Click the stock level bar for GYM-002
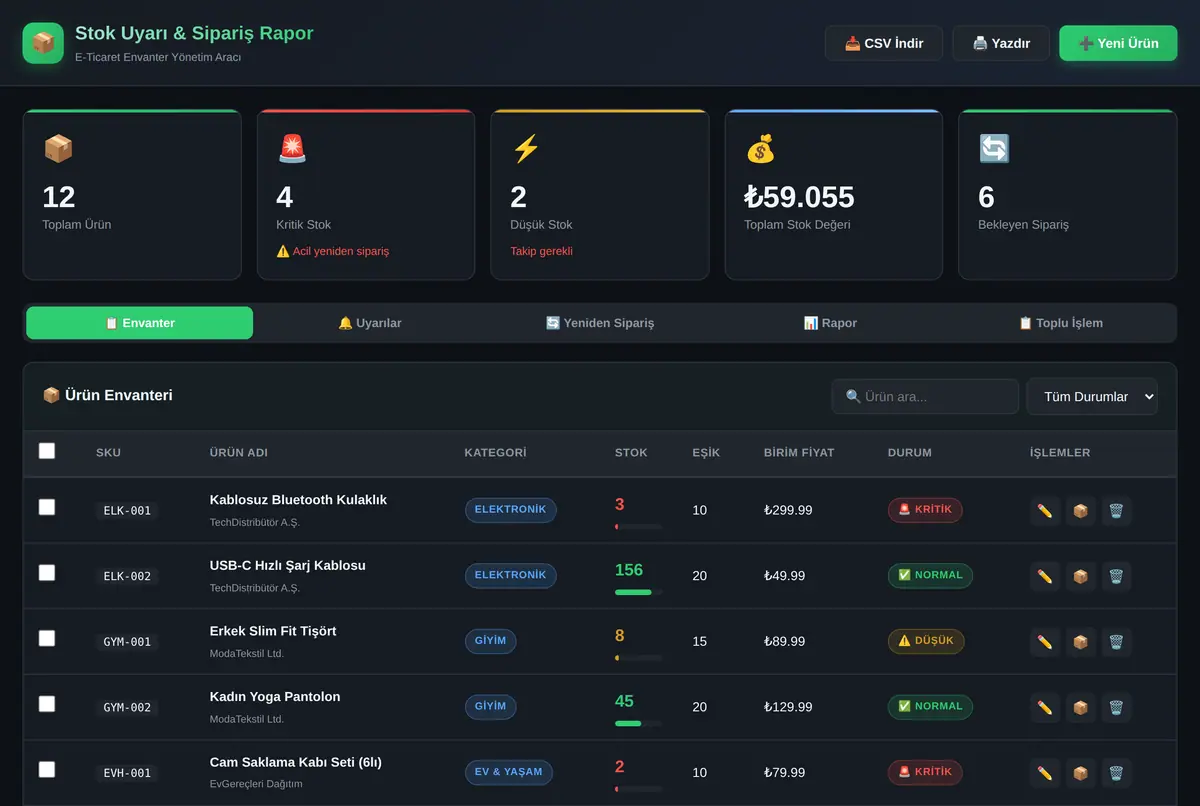Screen dimensions: 1200x806 638,723
